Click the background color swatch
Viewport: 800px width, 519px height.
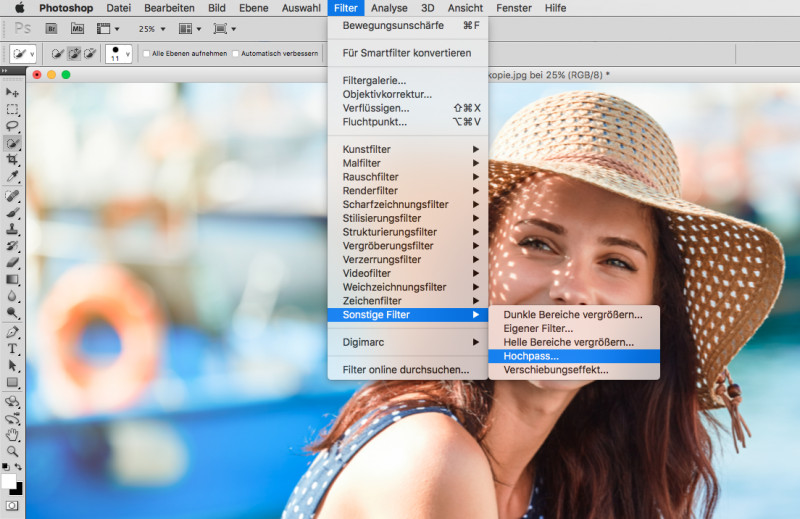(19, 490)
